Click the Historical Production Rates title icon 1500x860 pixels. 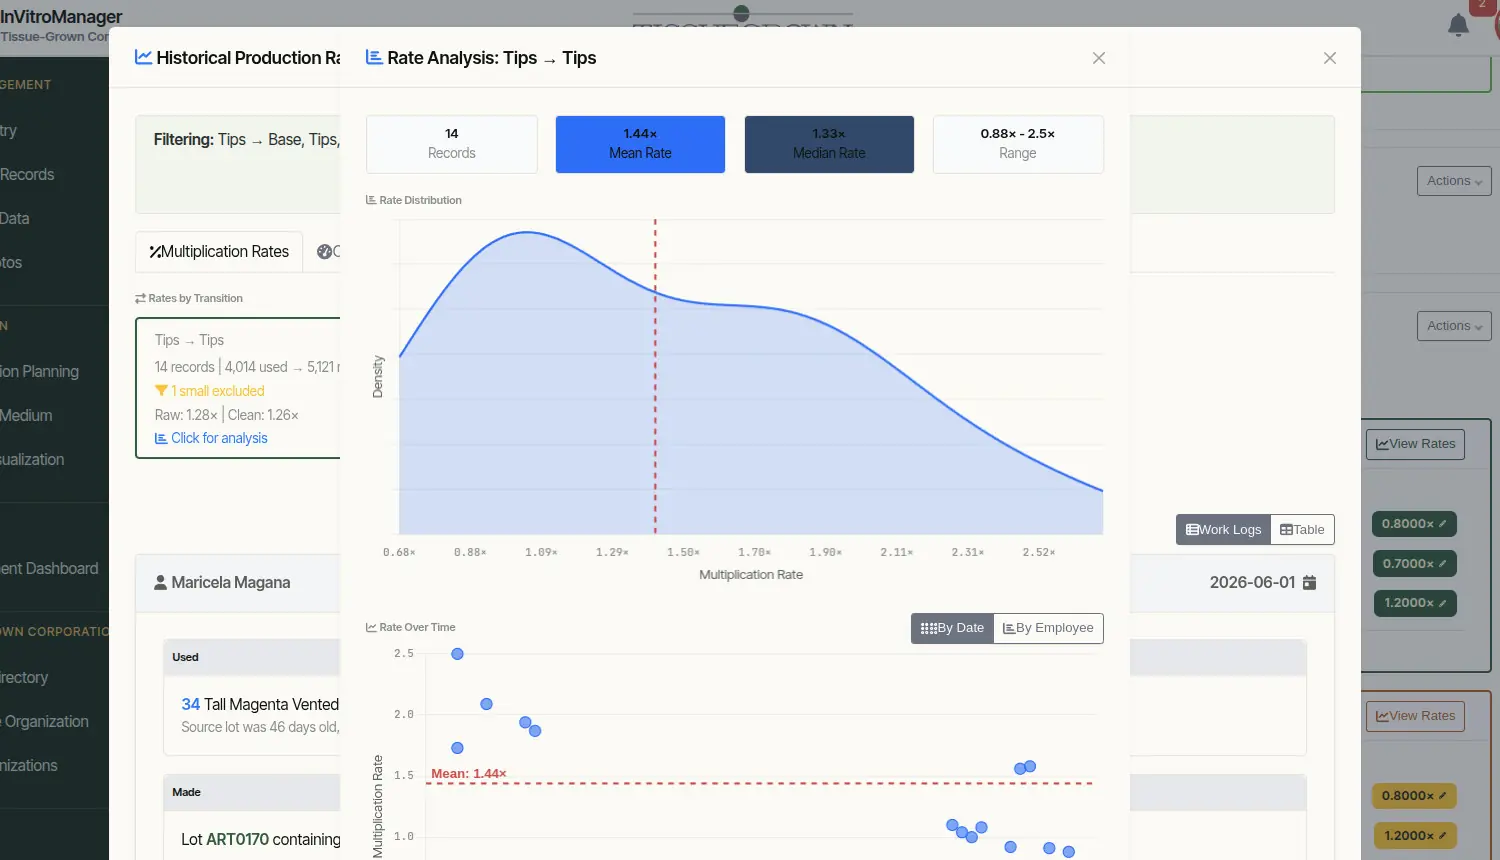[x=143, y=57]
